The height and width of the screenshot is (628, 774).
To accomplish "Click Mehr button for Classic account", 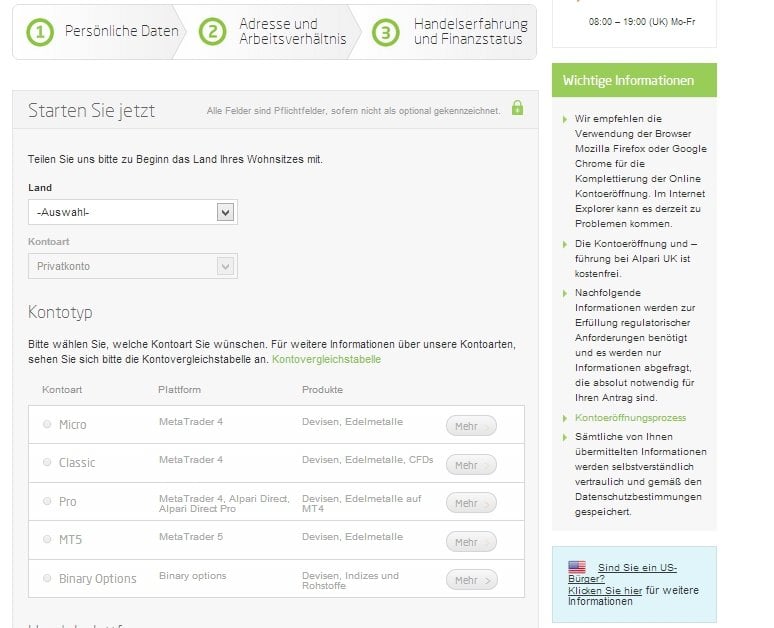I will click(x=471, y=465).
